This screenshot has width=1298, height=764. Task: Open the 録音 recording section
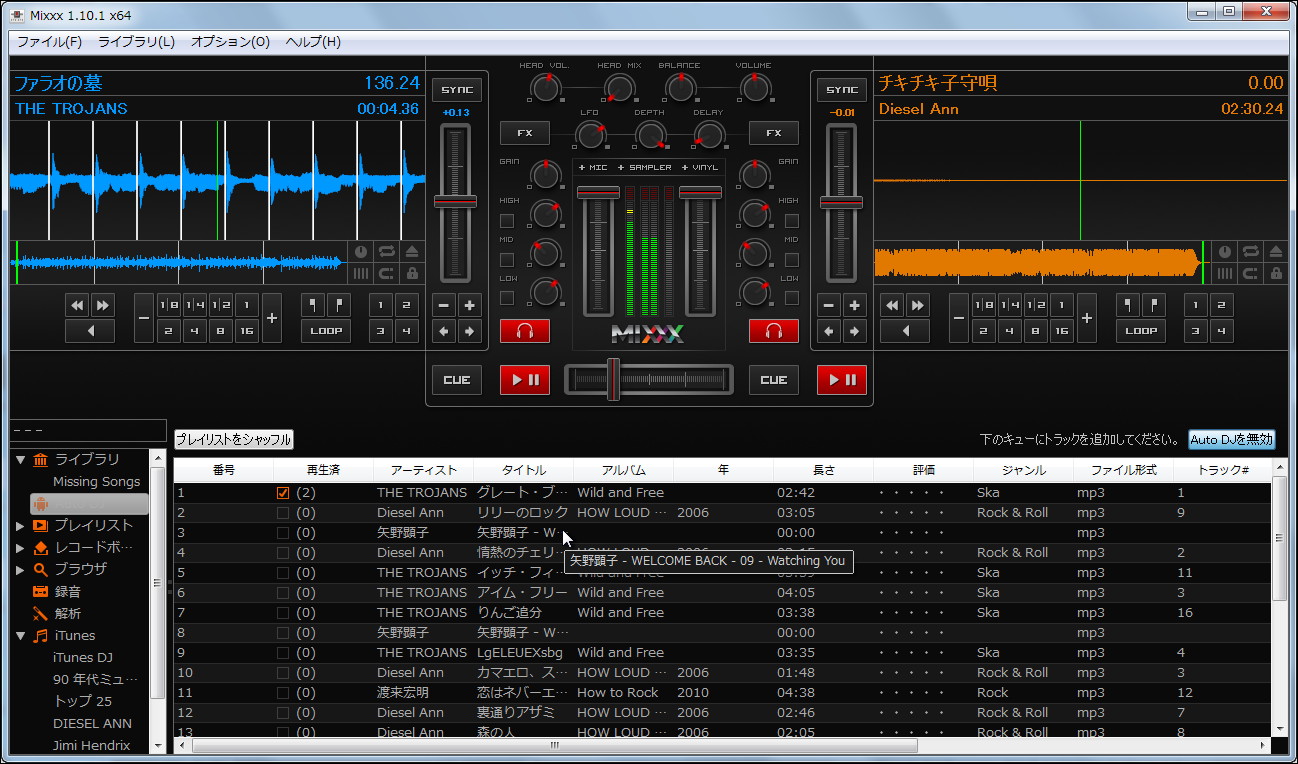pos(68,591)
